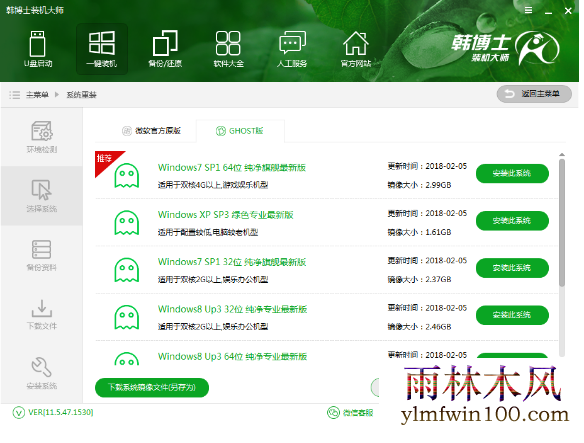Click the 镜像大小：2.46GB text

click(419, 327)
